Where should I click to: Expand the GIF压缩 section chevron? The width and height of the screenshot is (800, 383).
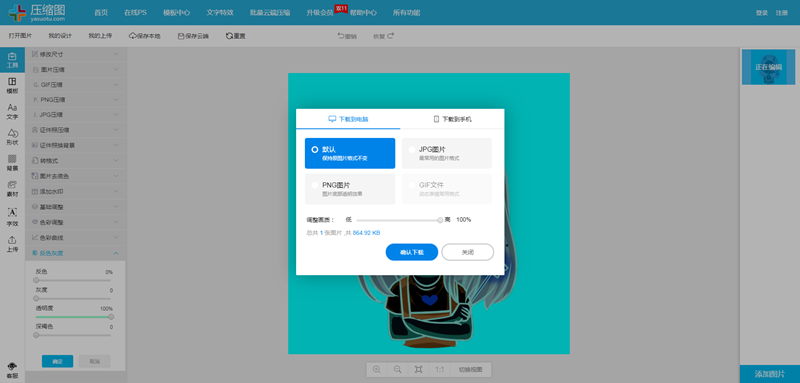point(116,85)
